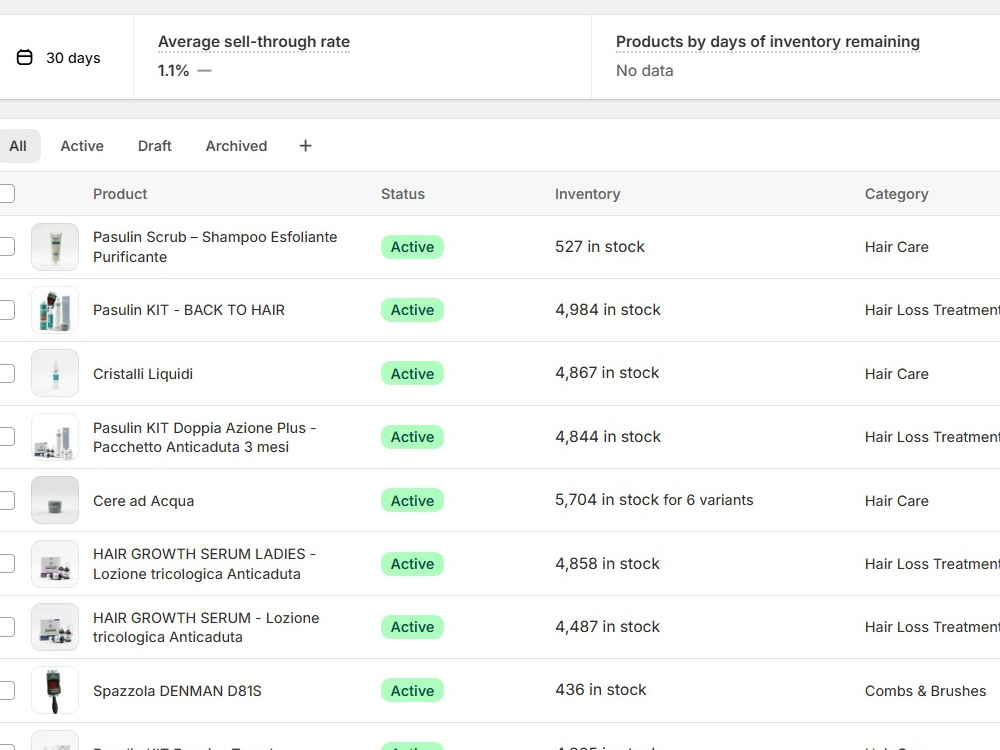The image size is (1000, 750).
Task: Open the Cristalli Liquidi product
Action: point(143,374)
